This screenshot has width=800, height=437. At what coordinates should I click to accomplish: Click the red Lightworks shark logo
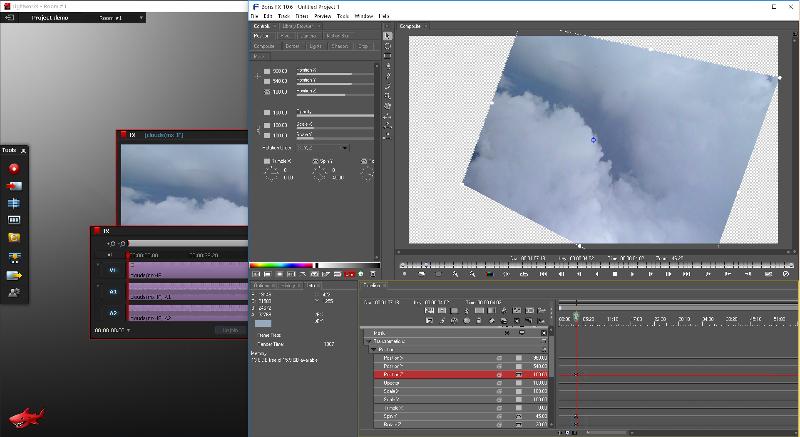25,417
